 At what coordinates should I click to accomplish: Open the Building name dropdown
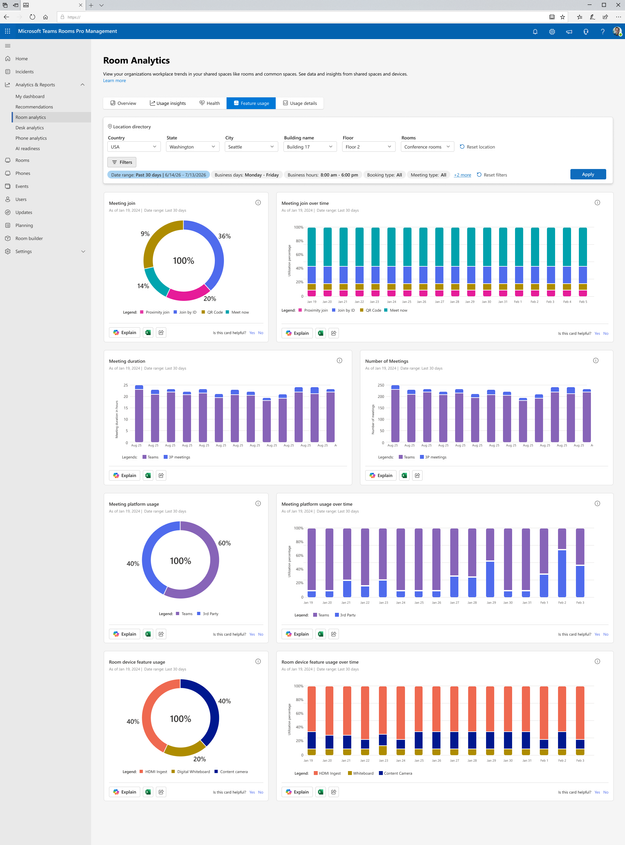[310, 147]
